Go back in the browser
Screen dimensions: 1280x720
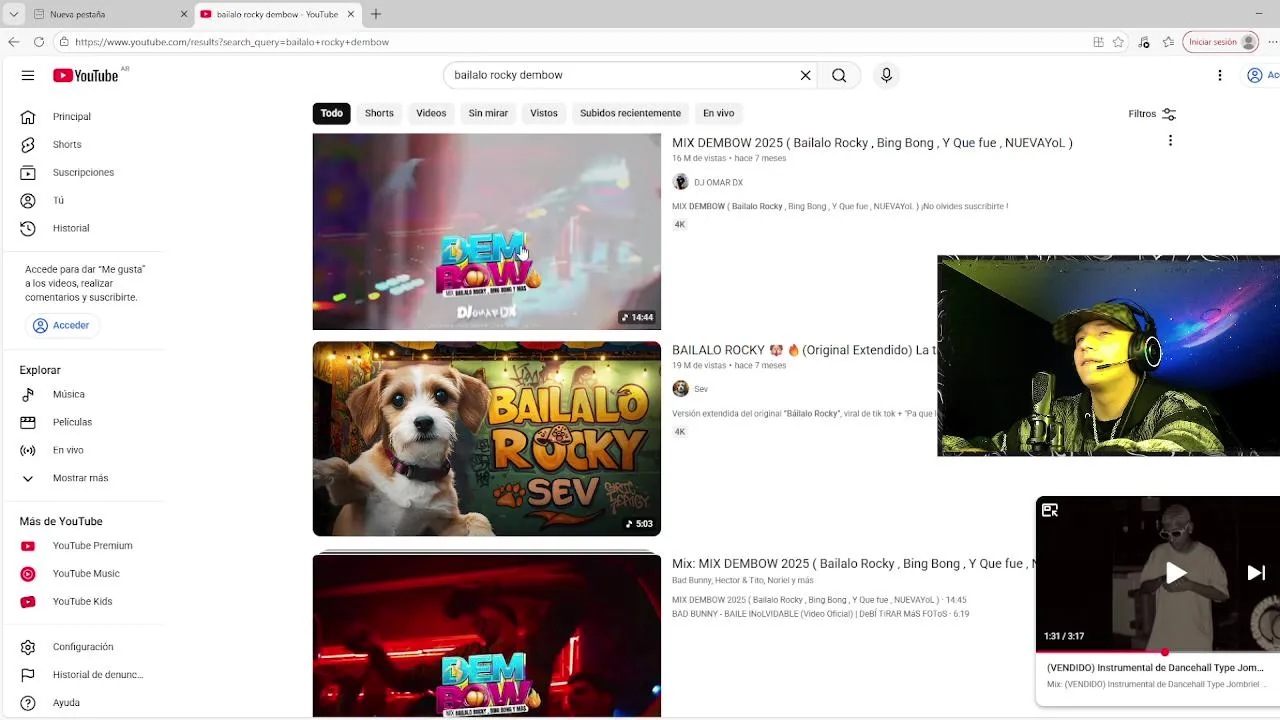[13, 42]
